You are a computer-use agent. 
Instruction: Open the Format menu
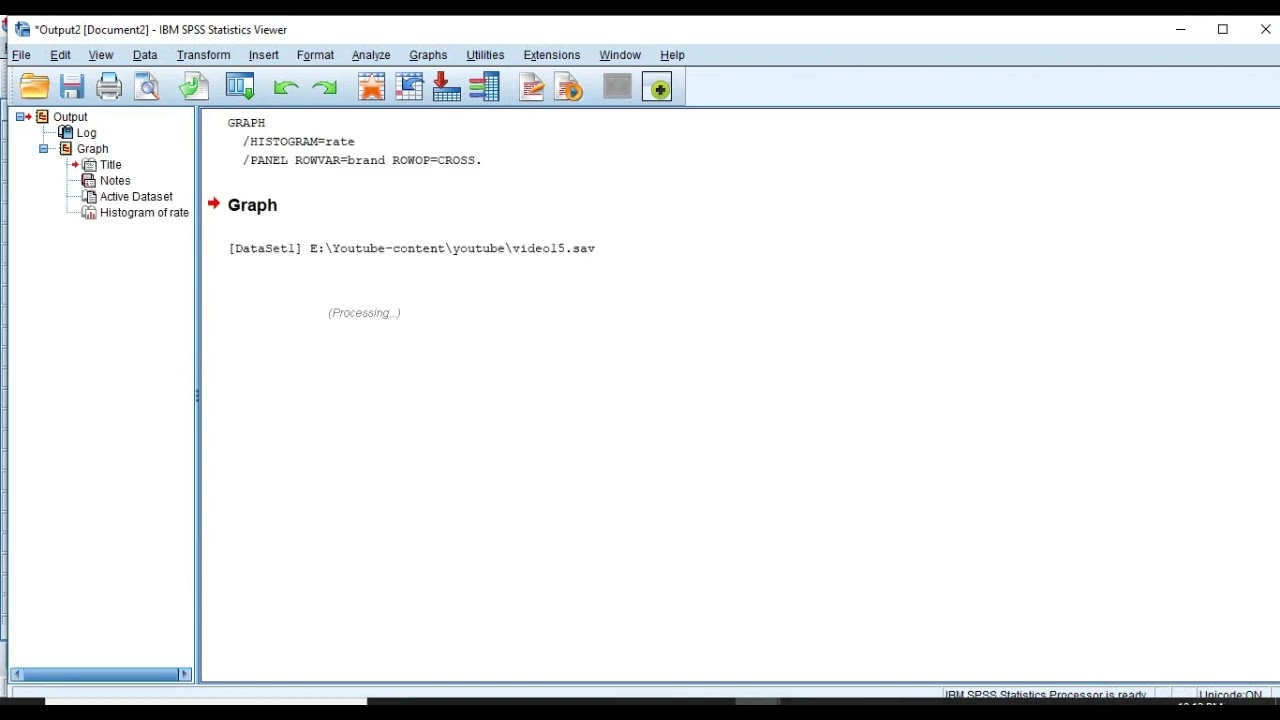pos(315,55)
